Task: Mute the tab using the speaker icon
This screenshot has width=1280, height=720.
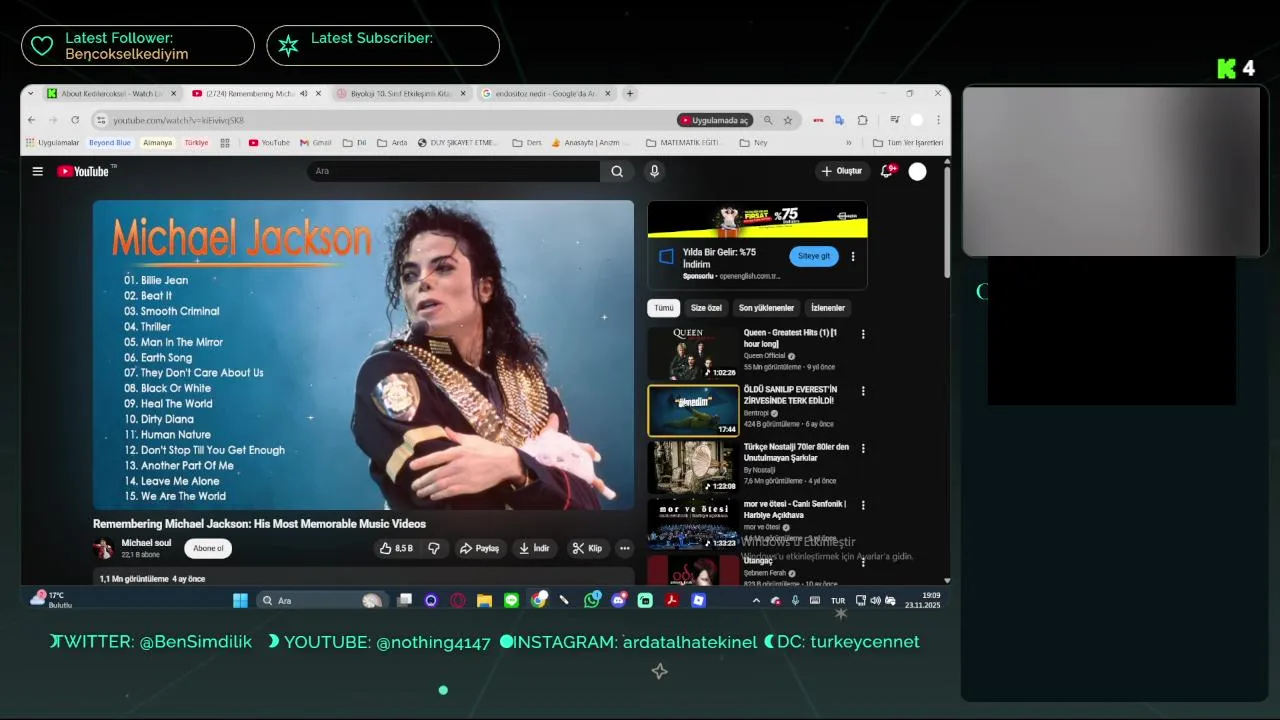Action: 303,93
